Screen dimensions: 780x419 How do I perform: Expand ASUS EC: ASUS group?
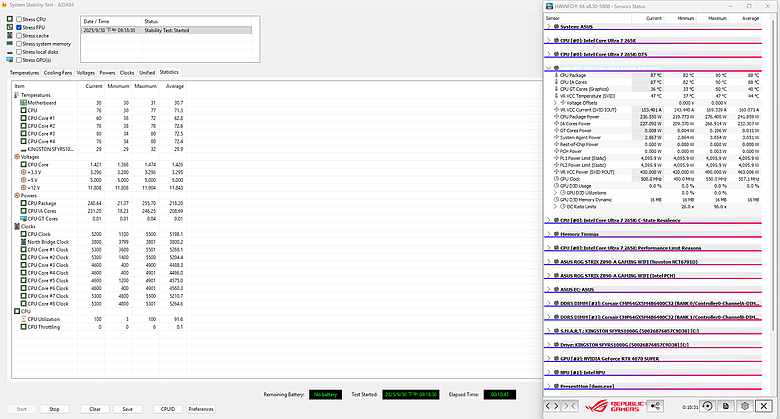pos(549,289)
